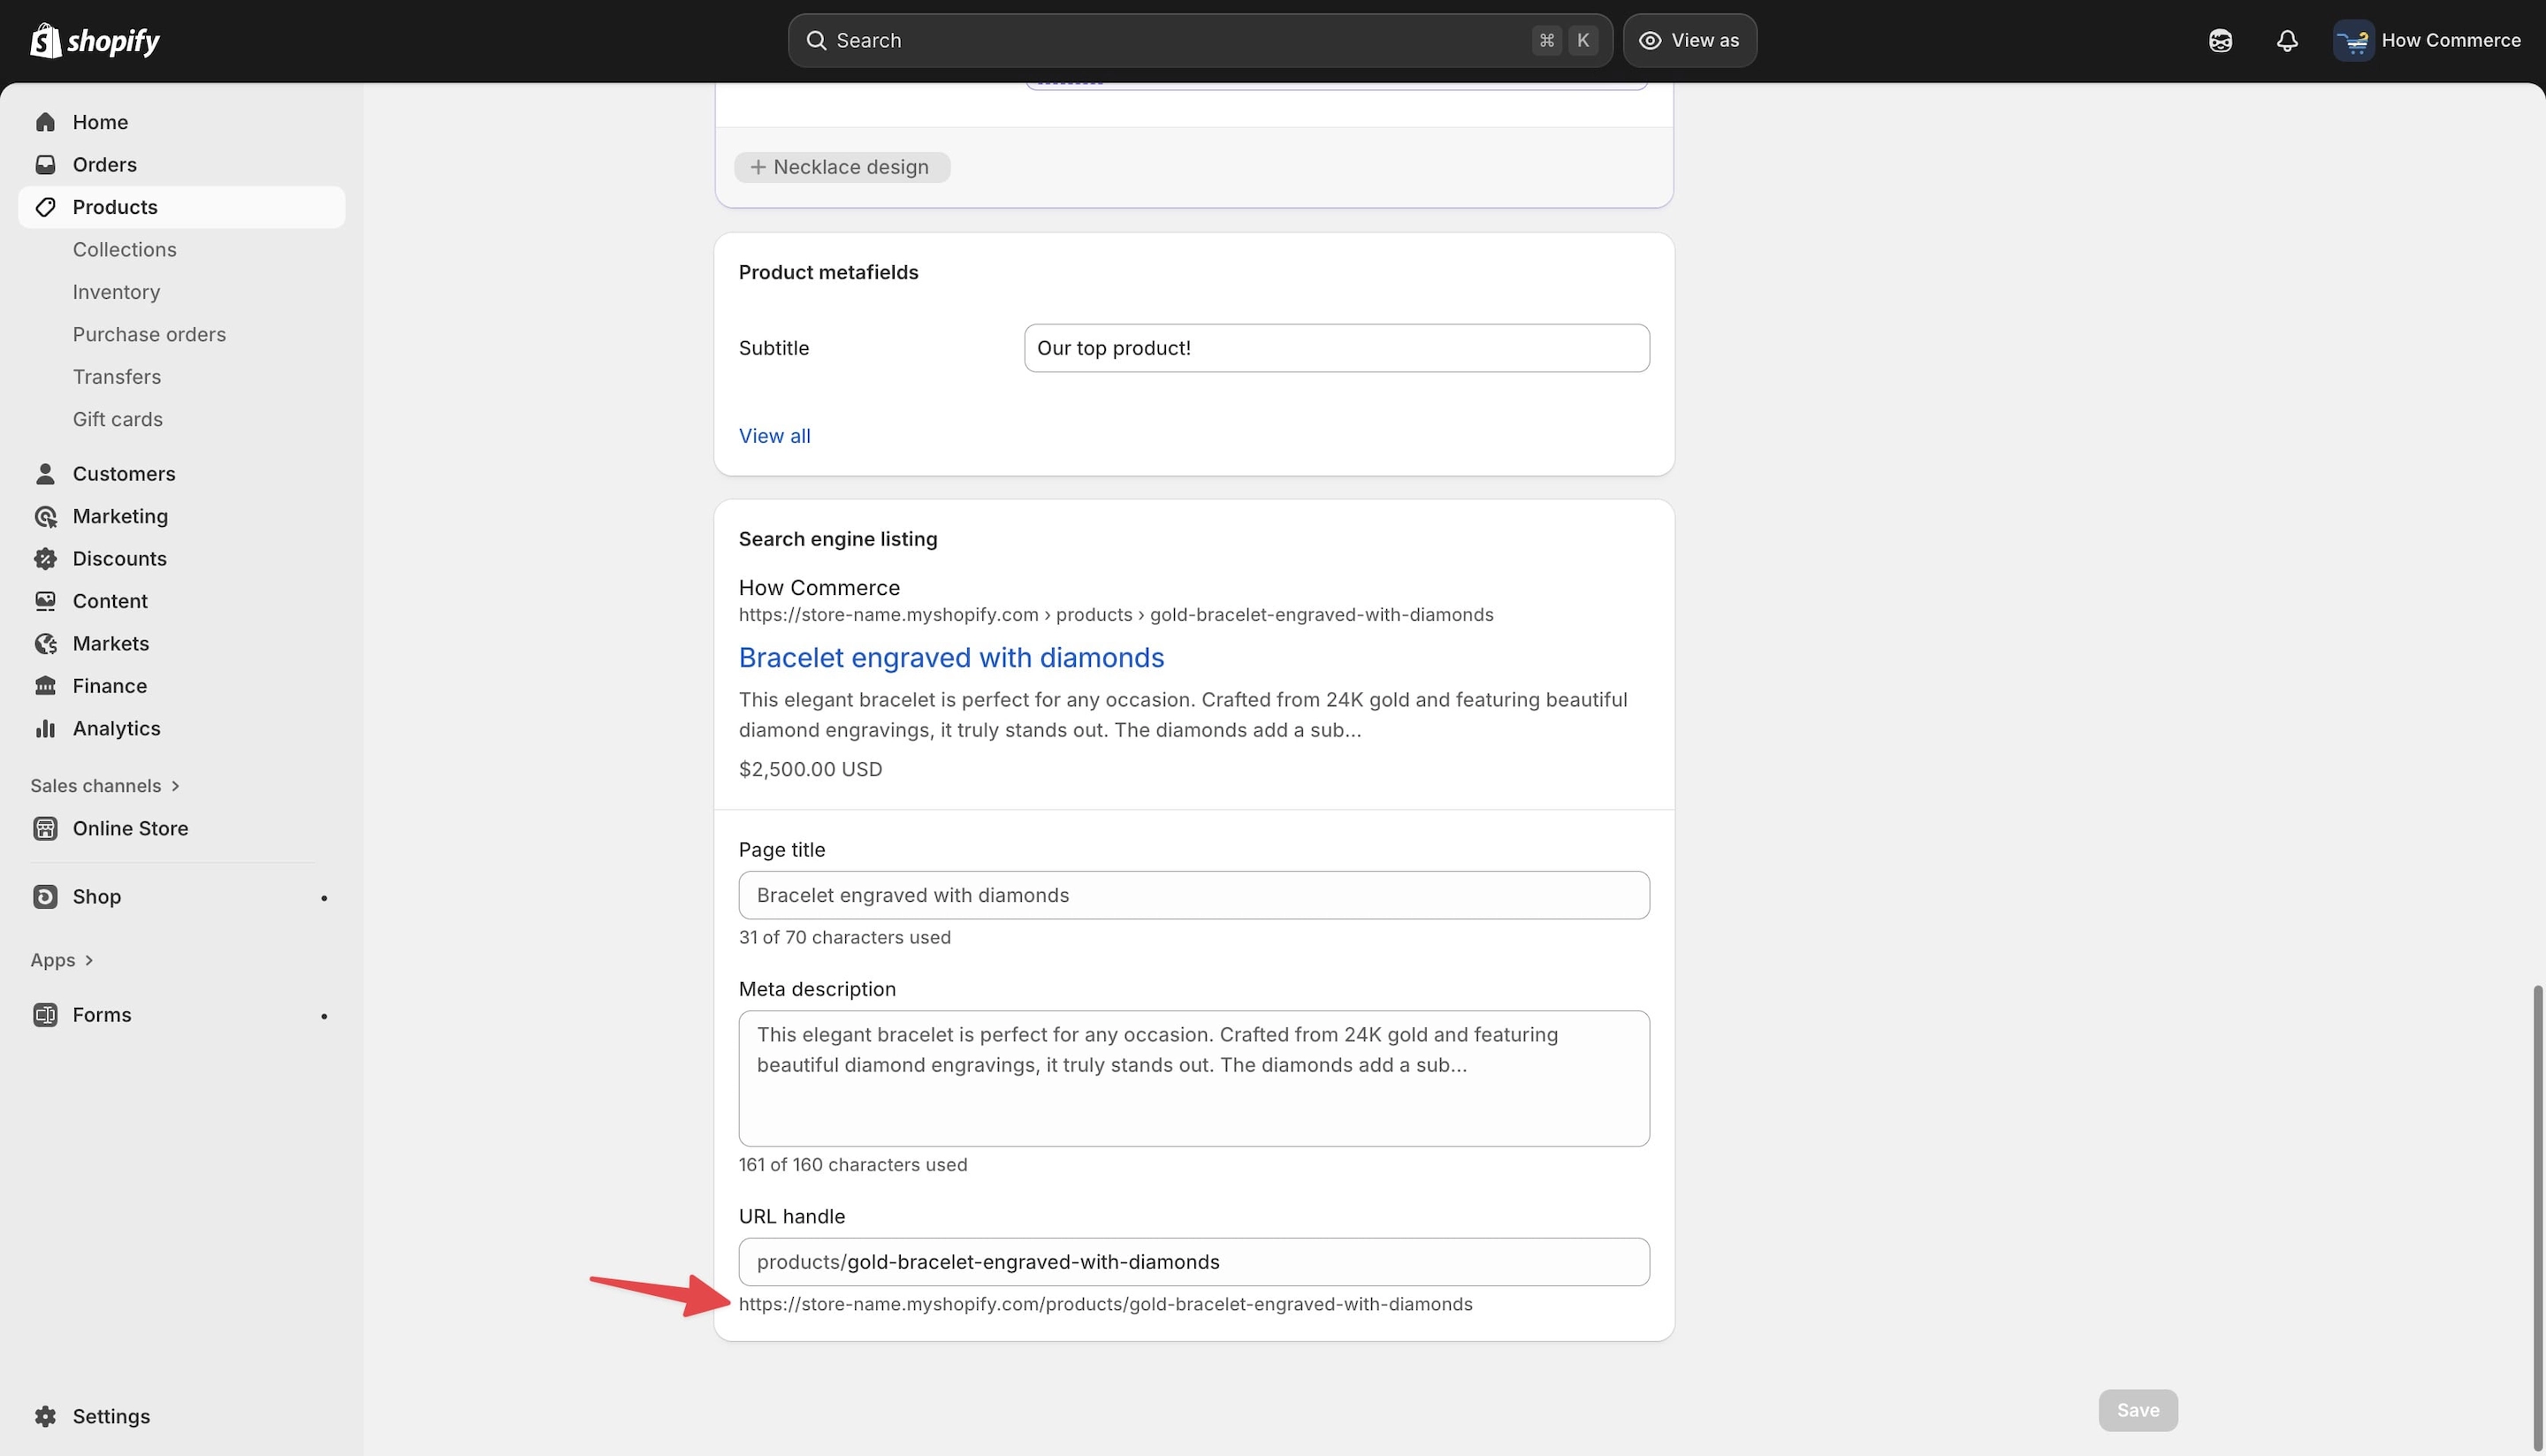Click the Settings gear icon
Screen dimensions: 2546x1456
pyautogui.click(x=45, y=1416)
